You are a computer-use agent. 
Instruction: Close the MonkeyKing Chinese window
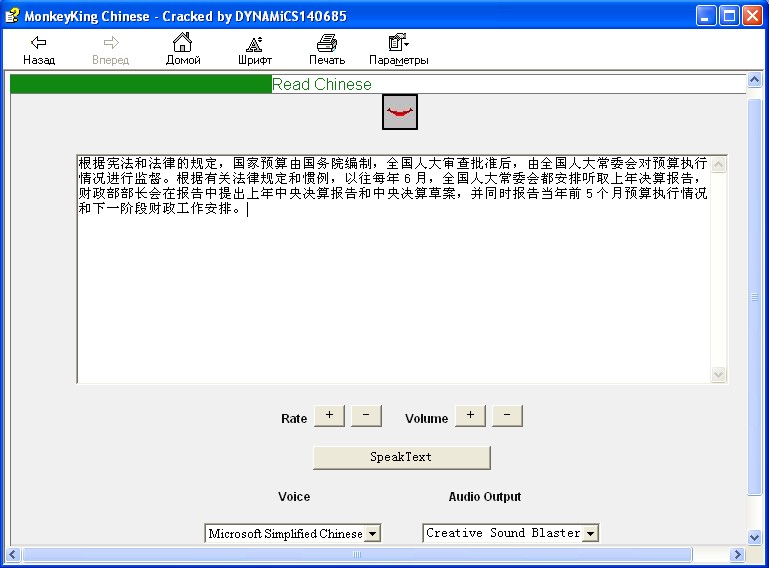[752, 16]
